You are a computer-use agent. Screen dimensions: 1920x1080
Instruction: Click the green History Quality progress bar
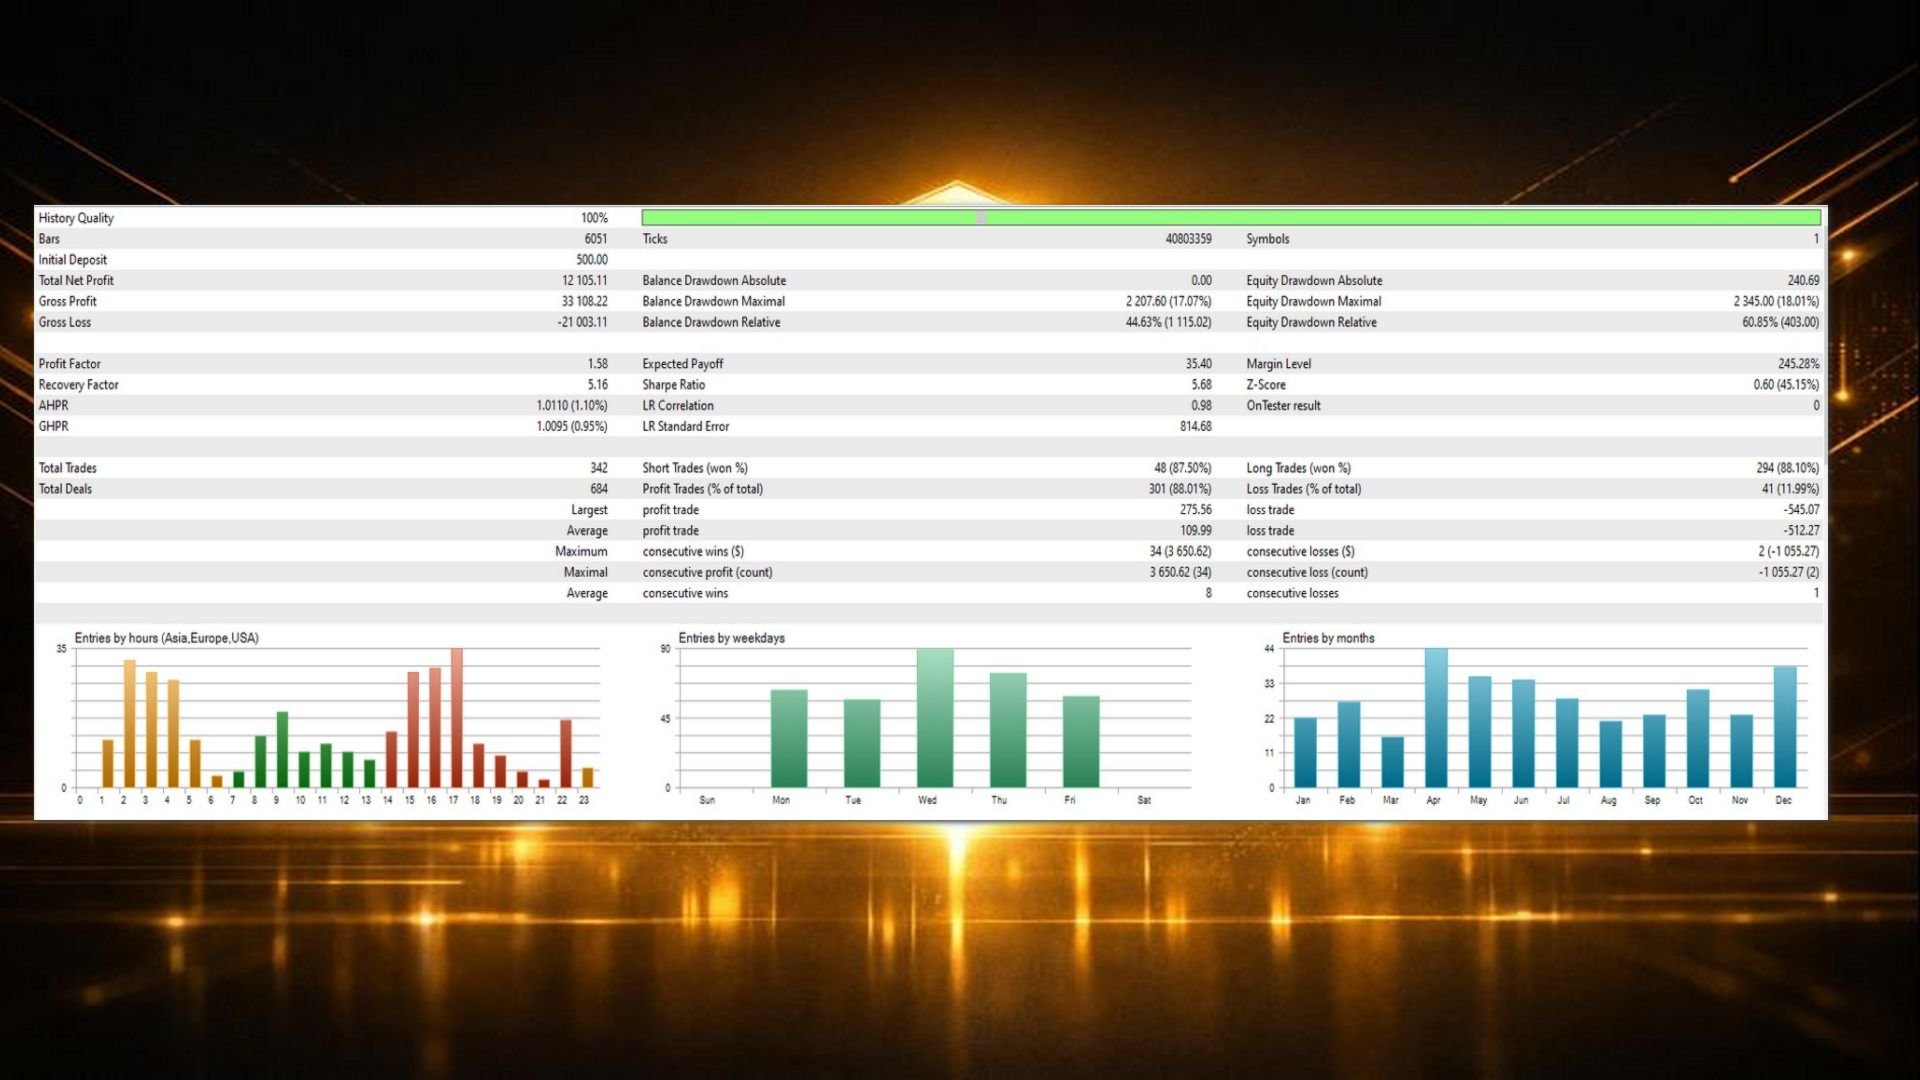point(1230,217)
